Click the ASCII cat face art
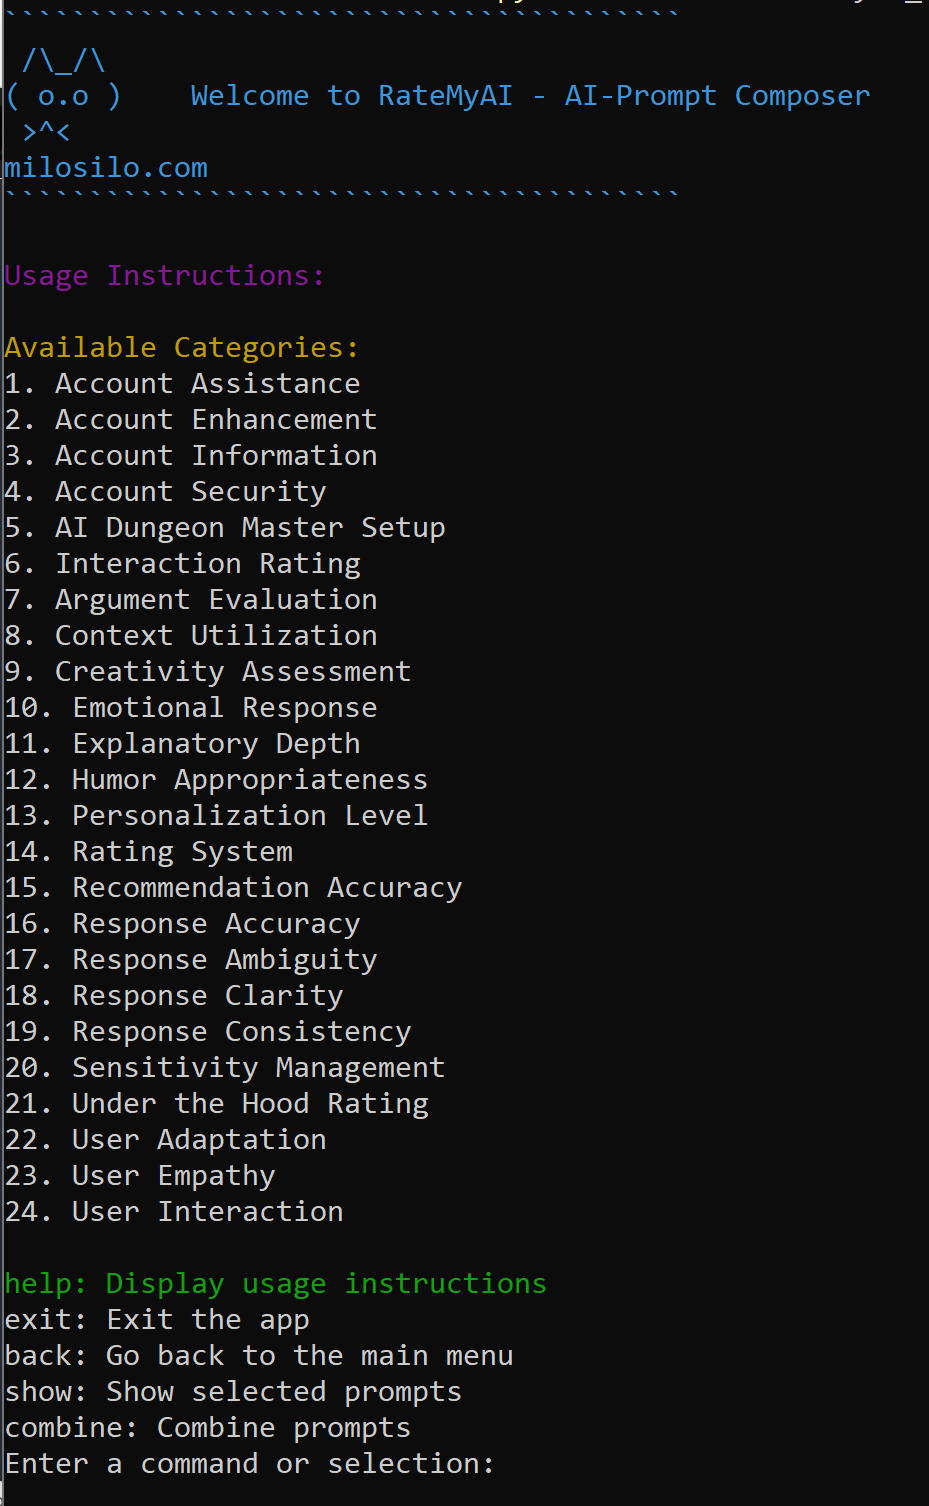The image size is (929, 1506). (63, 96)
